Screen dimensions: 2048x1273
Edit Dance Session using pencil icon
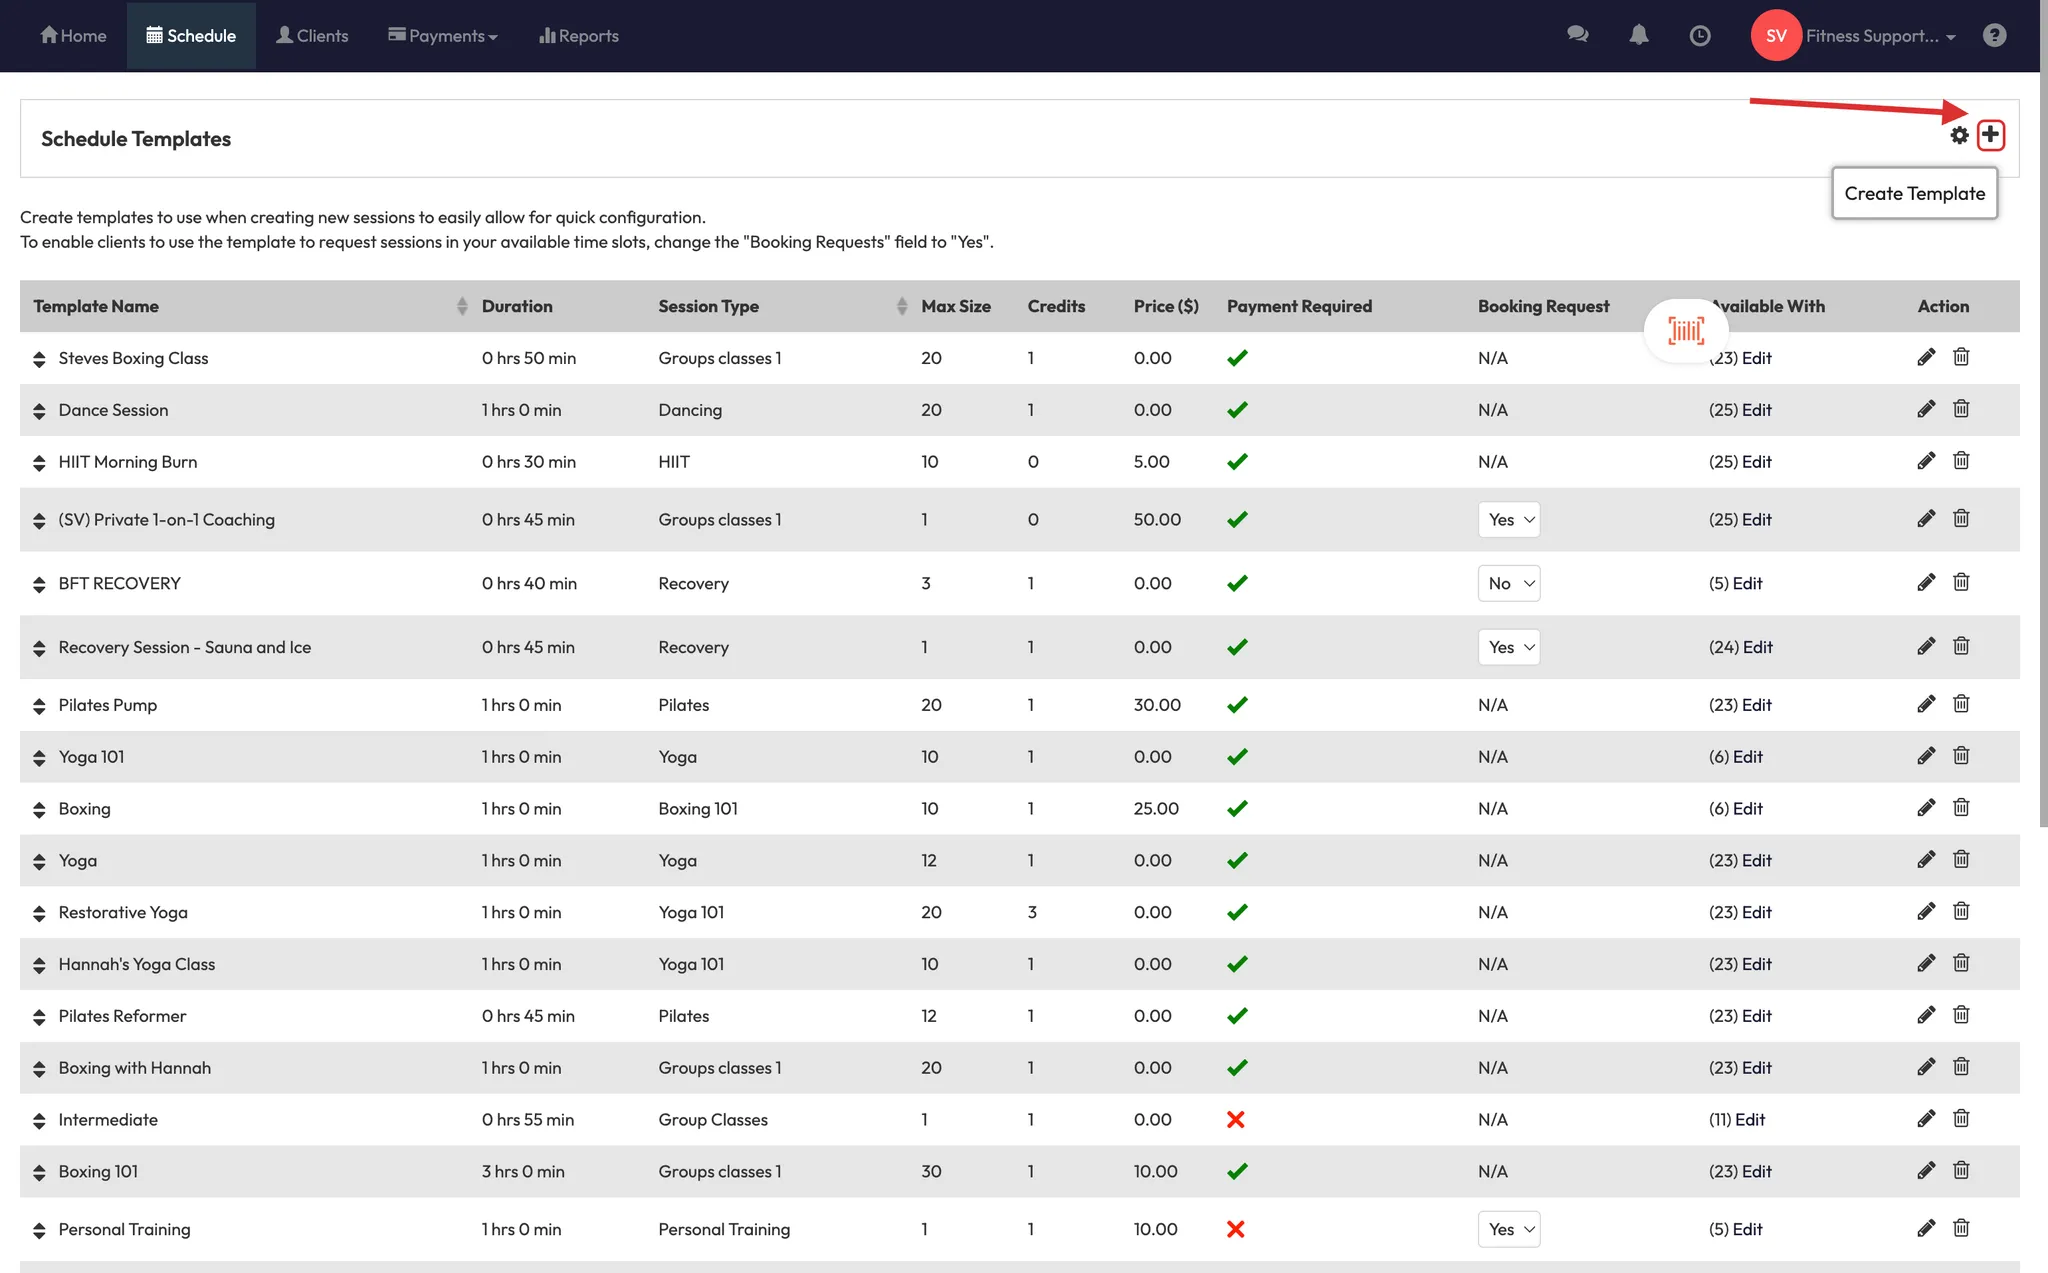pos(1926,409)
